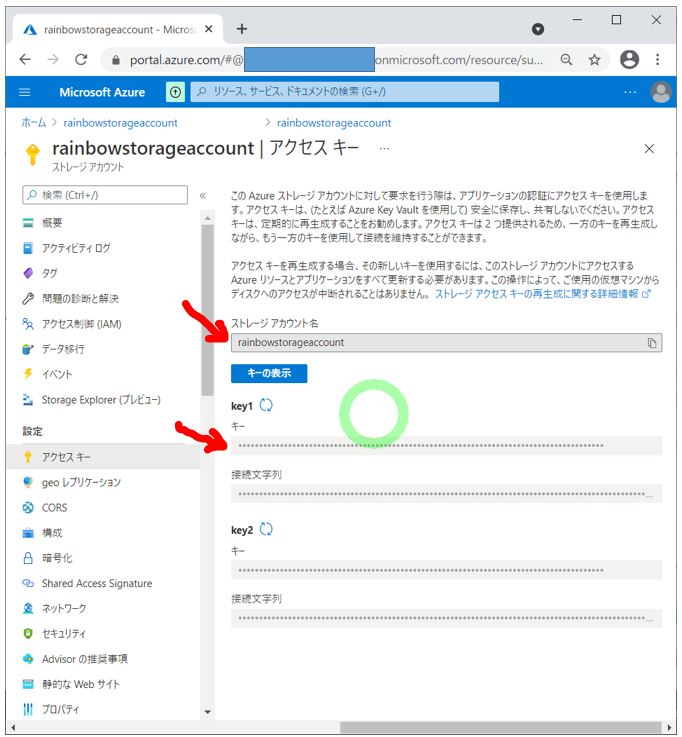682x737 pixels.
Task: Click Storage Explorer (プレビュー) icon
Action: pos(28,400)
